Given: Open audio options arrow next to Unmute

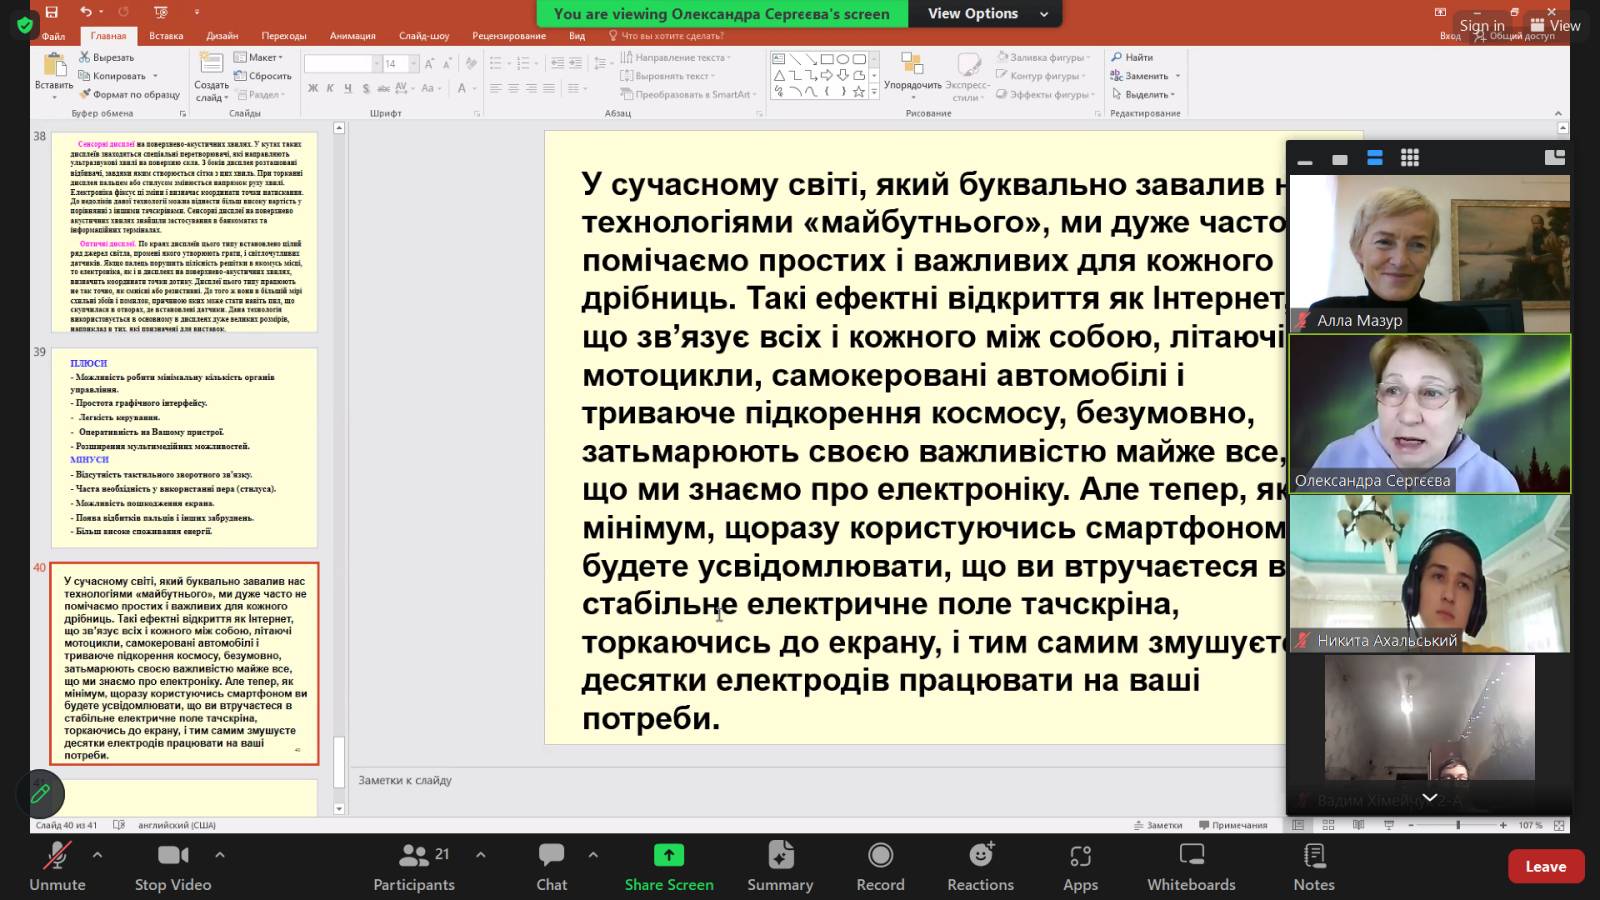Looking at the screenshot, I should 97,854.
